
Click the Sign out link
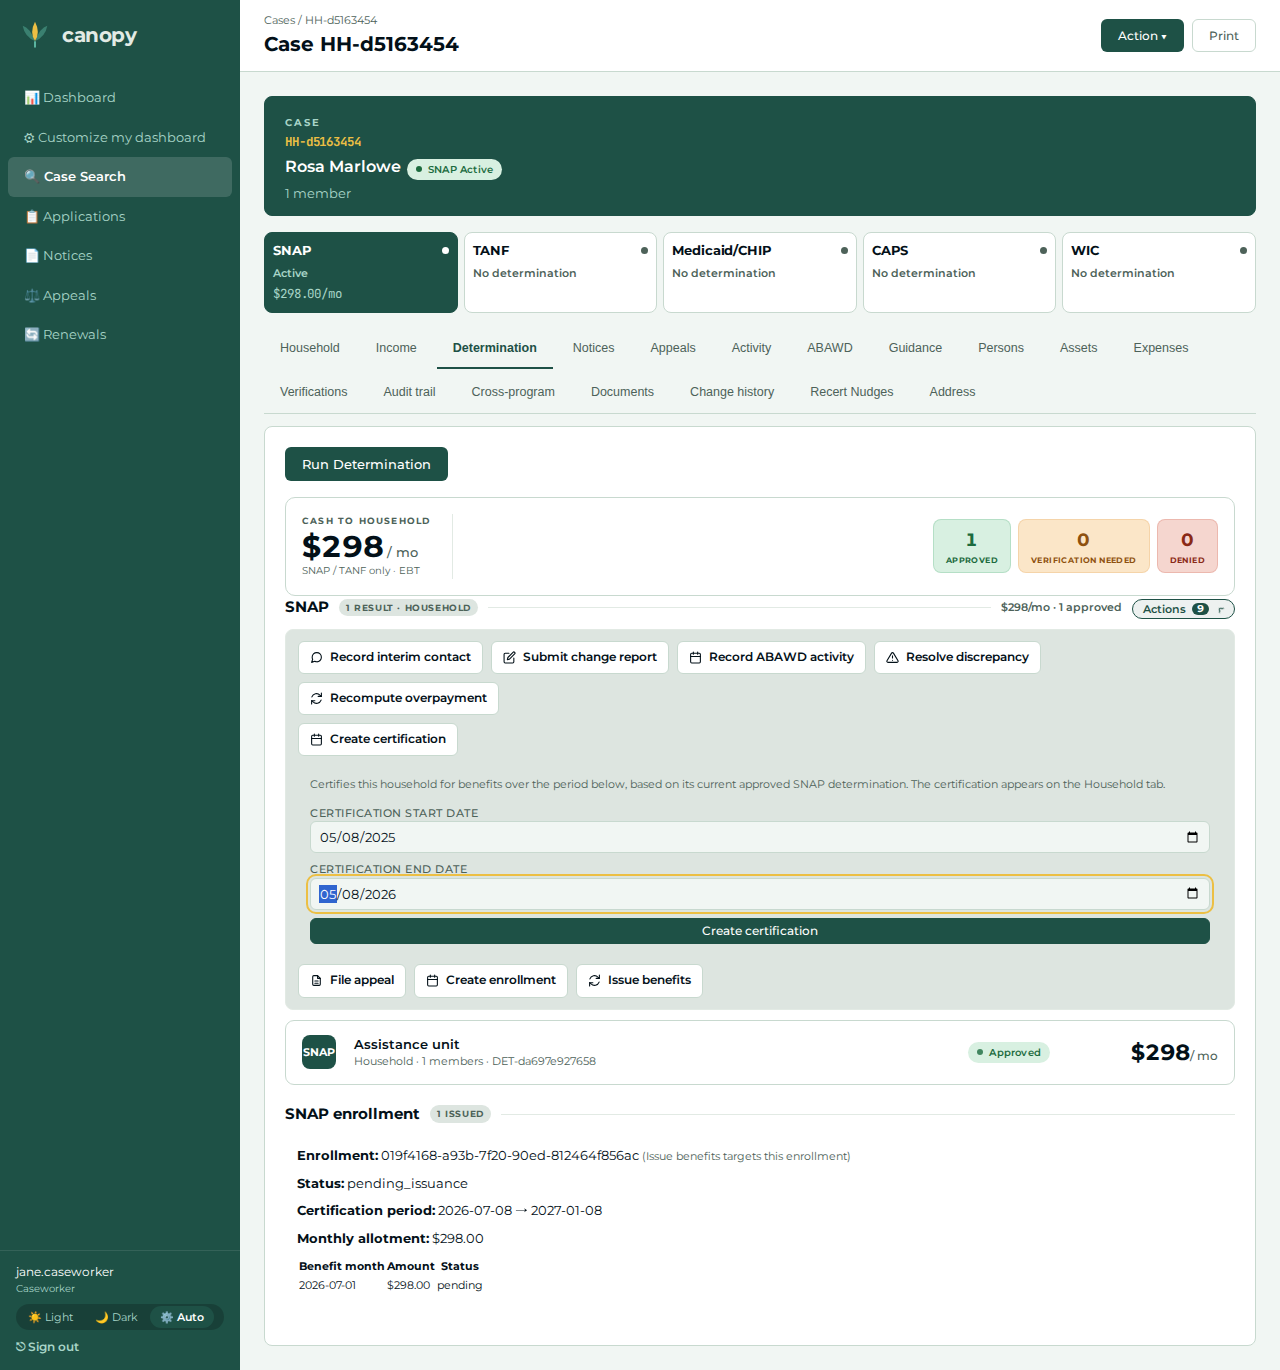(x=47, y=1347)
